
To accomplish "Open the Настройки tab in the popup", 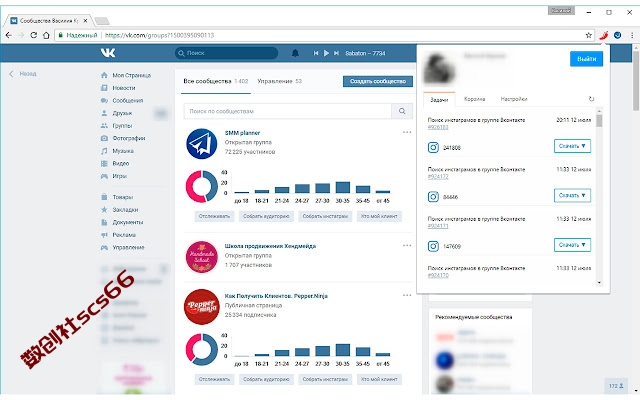I will click(x=514, y=99).
